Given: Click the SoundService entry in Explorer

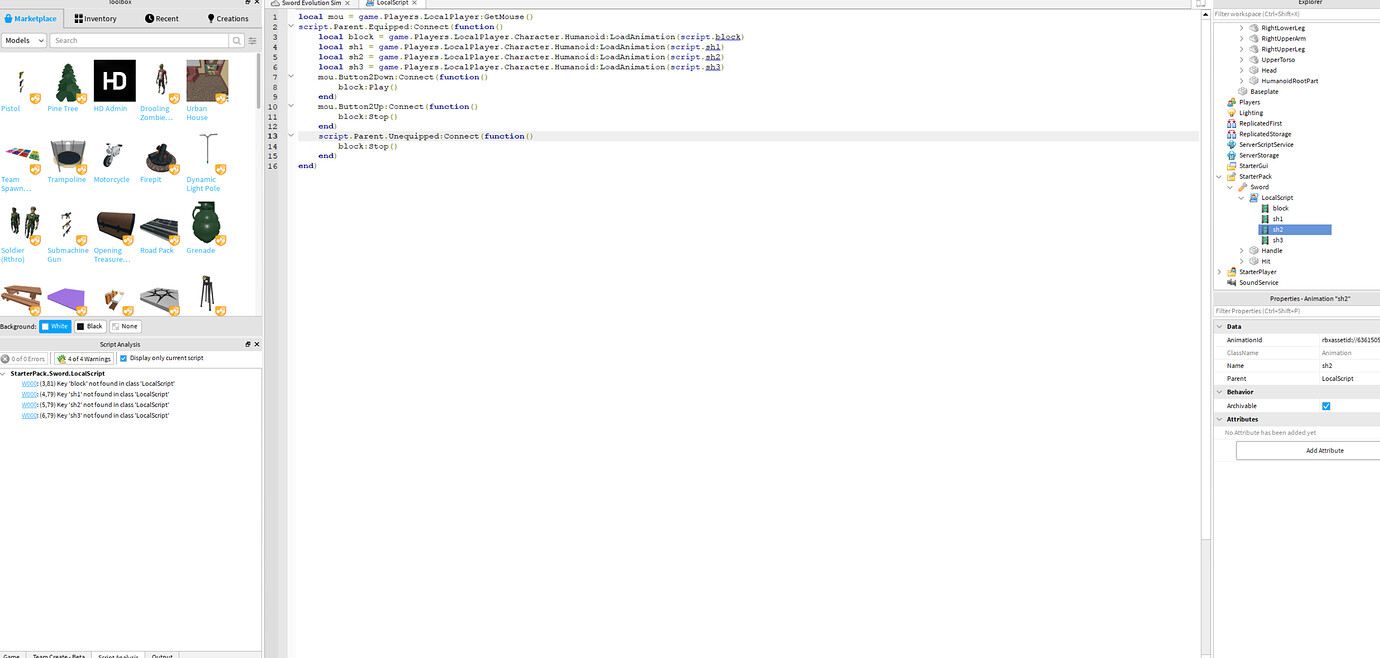Looking at the screenshot, I should 1258,282.
